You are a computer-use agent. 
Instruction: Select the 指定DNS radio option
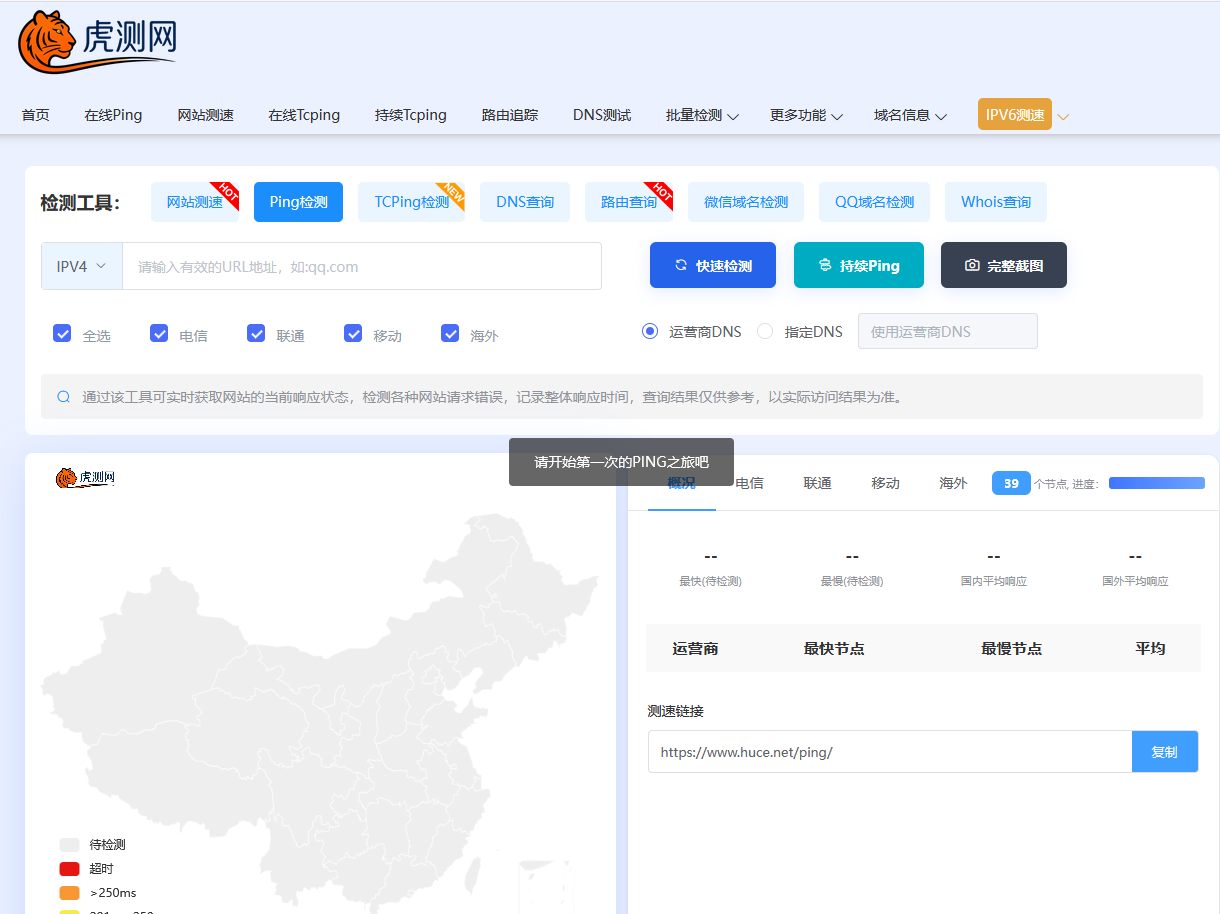pos(764,331)
